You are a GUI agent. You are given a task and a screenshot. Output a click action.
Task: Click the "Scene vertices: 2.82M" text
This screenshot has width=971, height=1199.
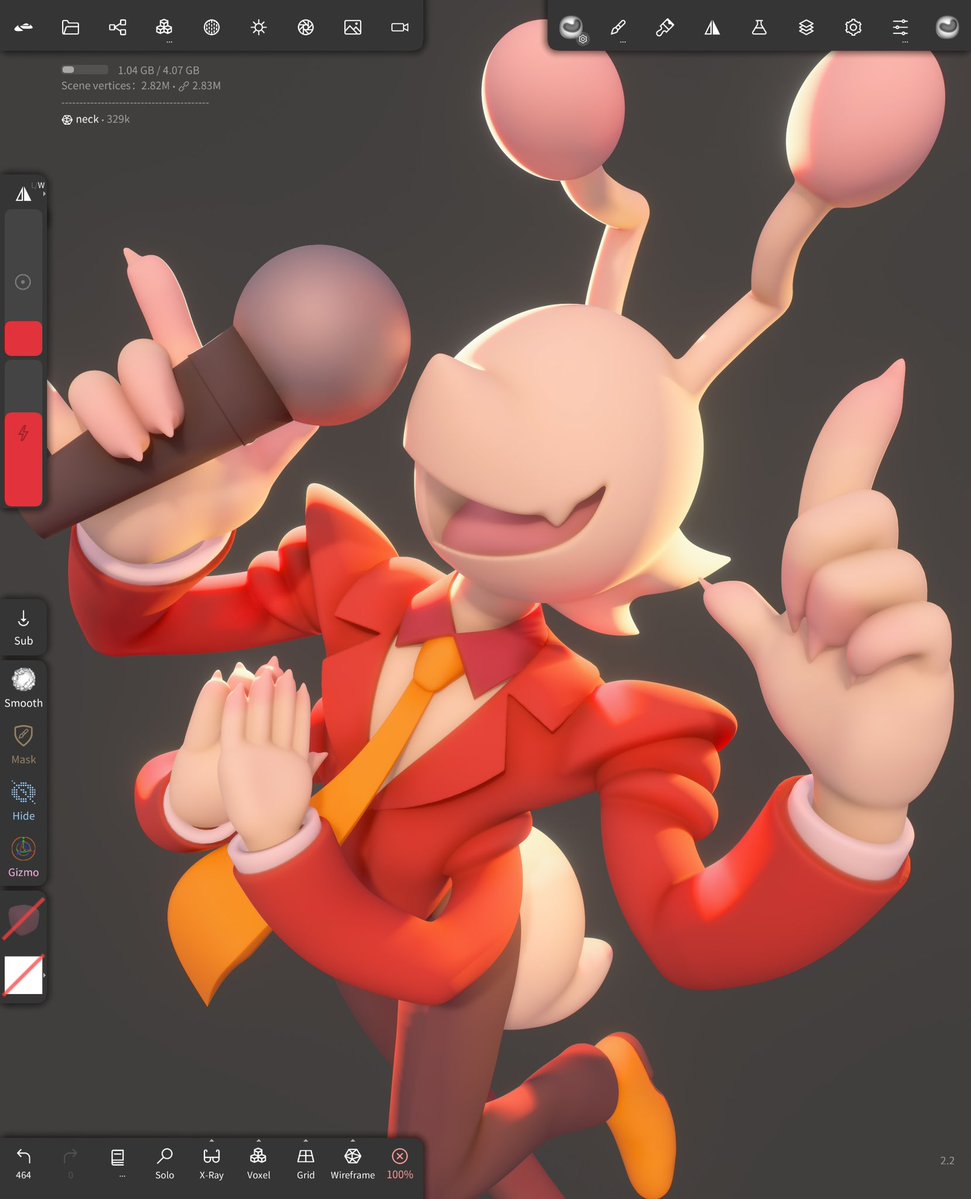click(x=115, y=86)
